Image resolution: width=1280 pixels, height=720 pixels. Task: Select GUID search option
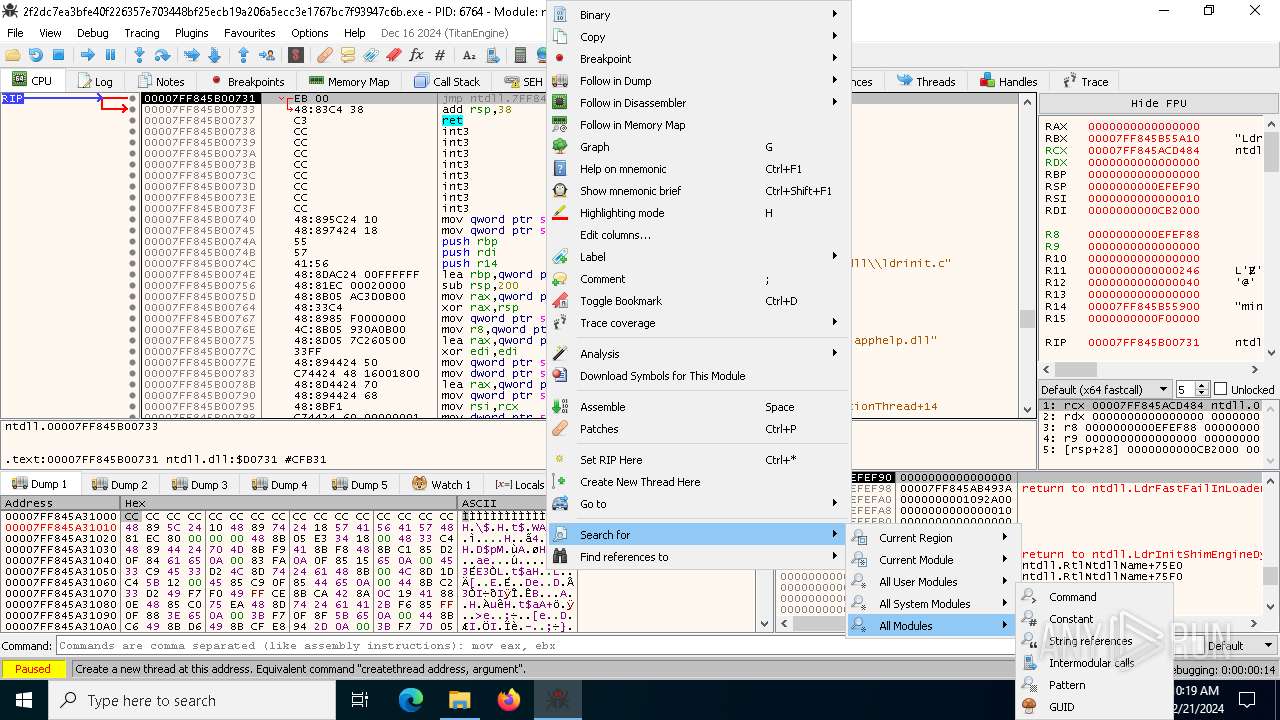[x=1094, y=707]
